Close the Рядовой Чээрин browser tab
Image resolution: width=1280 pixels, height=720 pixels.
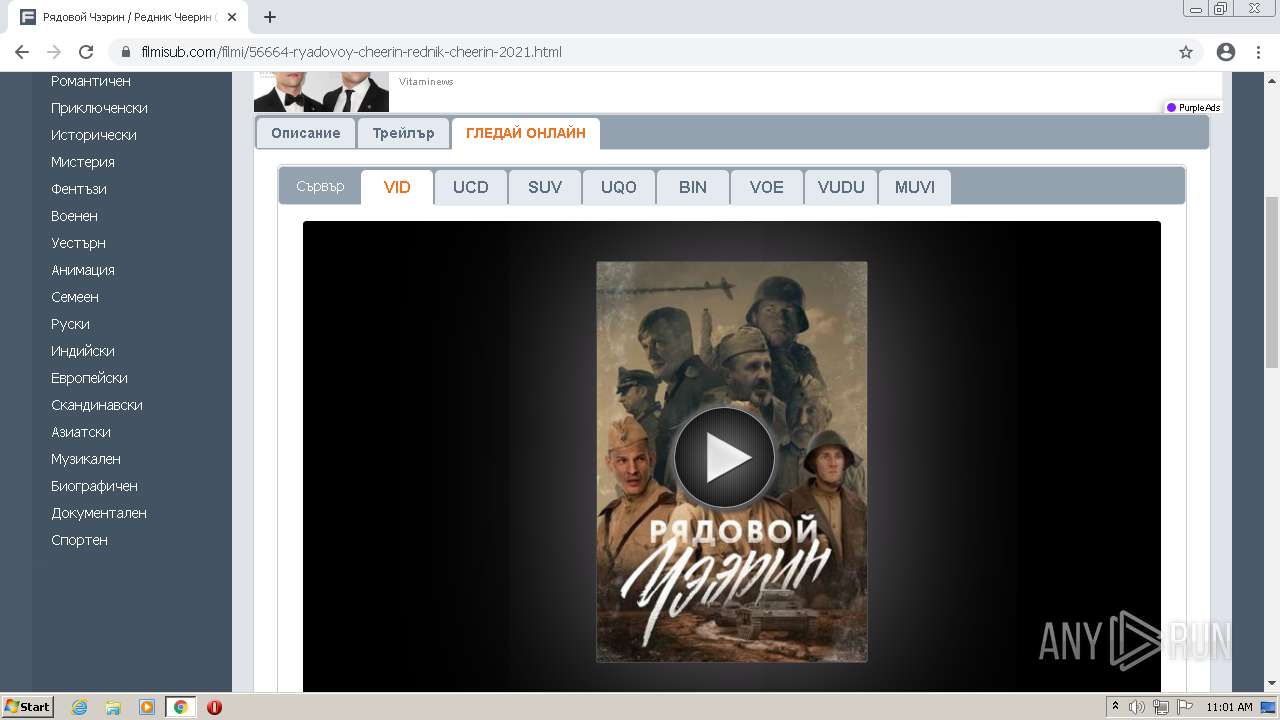pyautogui.click(x=232, y=17)
